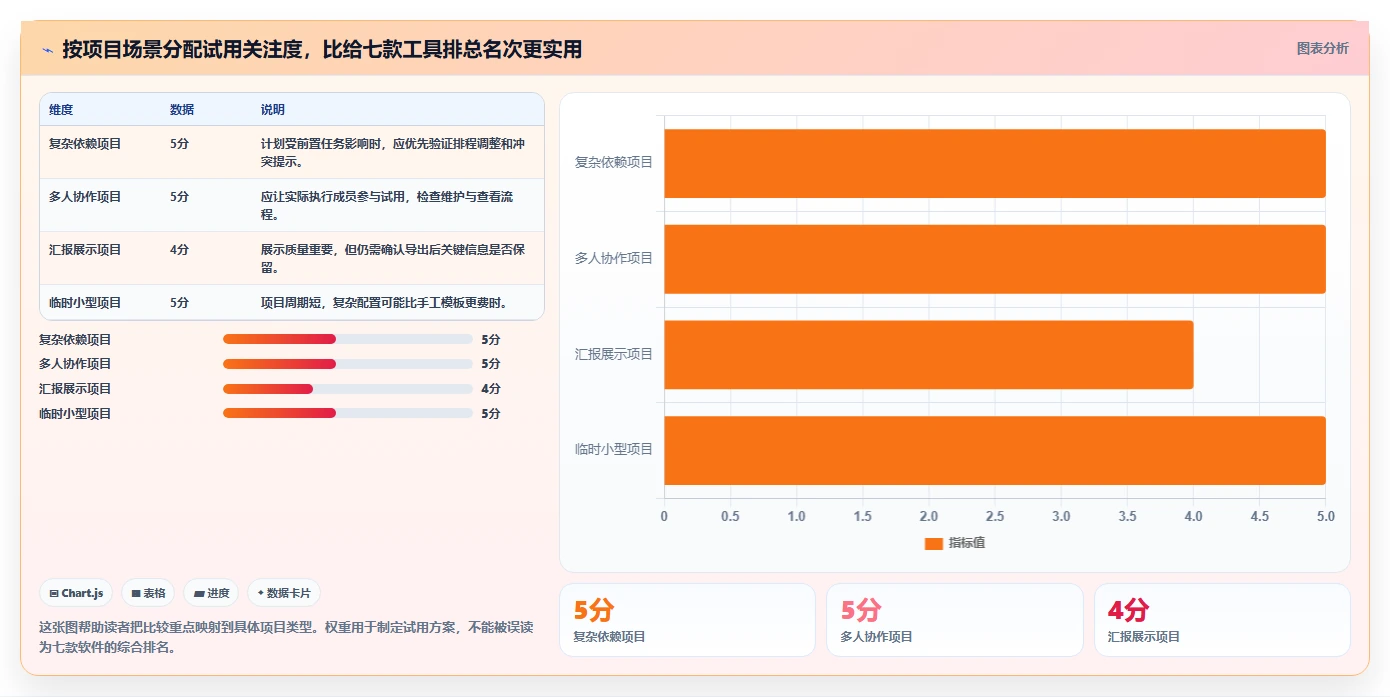The width and height of the screenshot is (1390, 697).
Task: Click the description starting 展示质量重要
Action: click(x=393, y=258)
